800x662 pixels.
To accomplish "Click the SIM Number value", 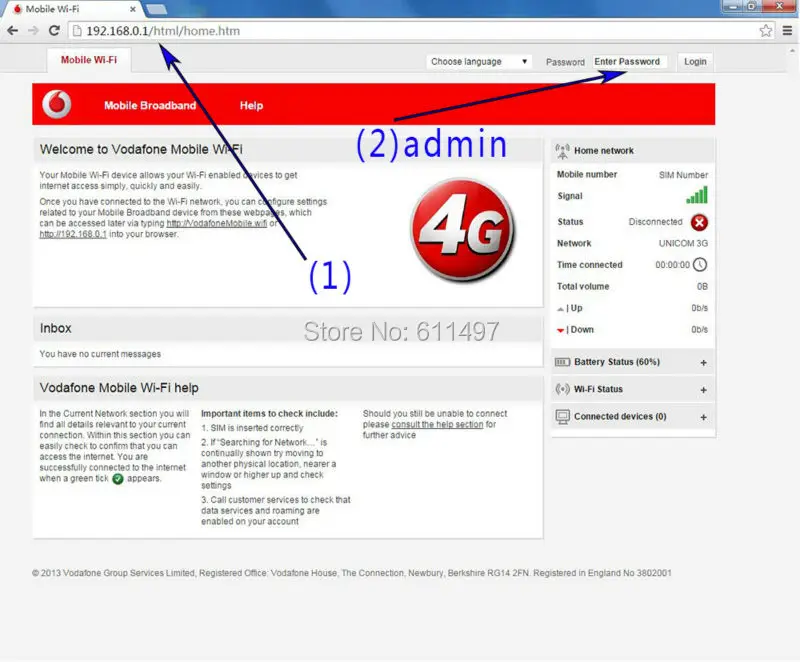I will pyautogui.click(x=683, y=175).
